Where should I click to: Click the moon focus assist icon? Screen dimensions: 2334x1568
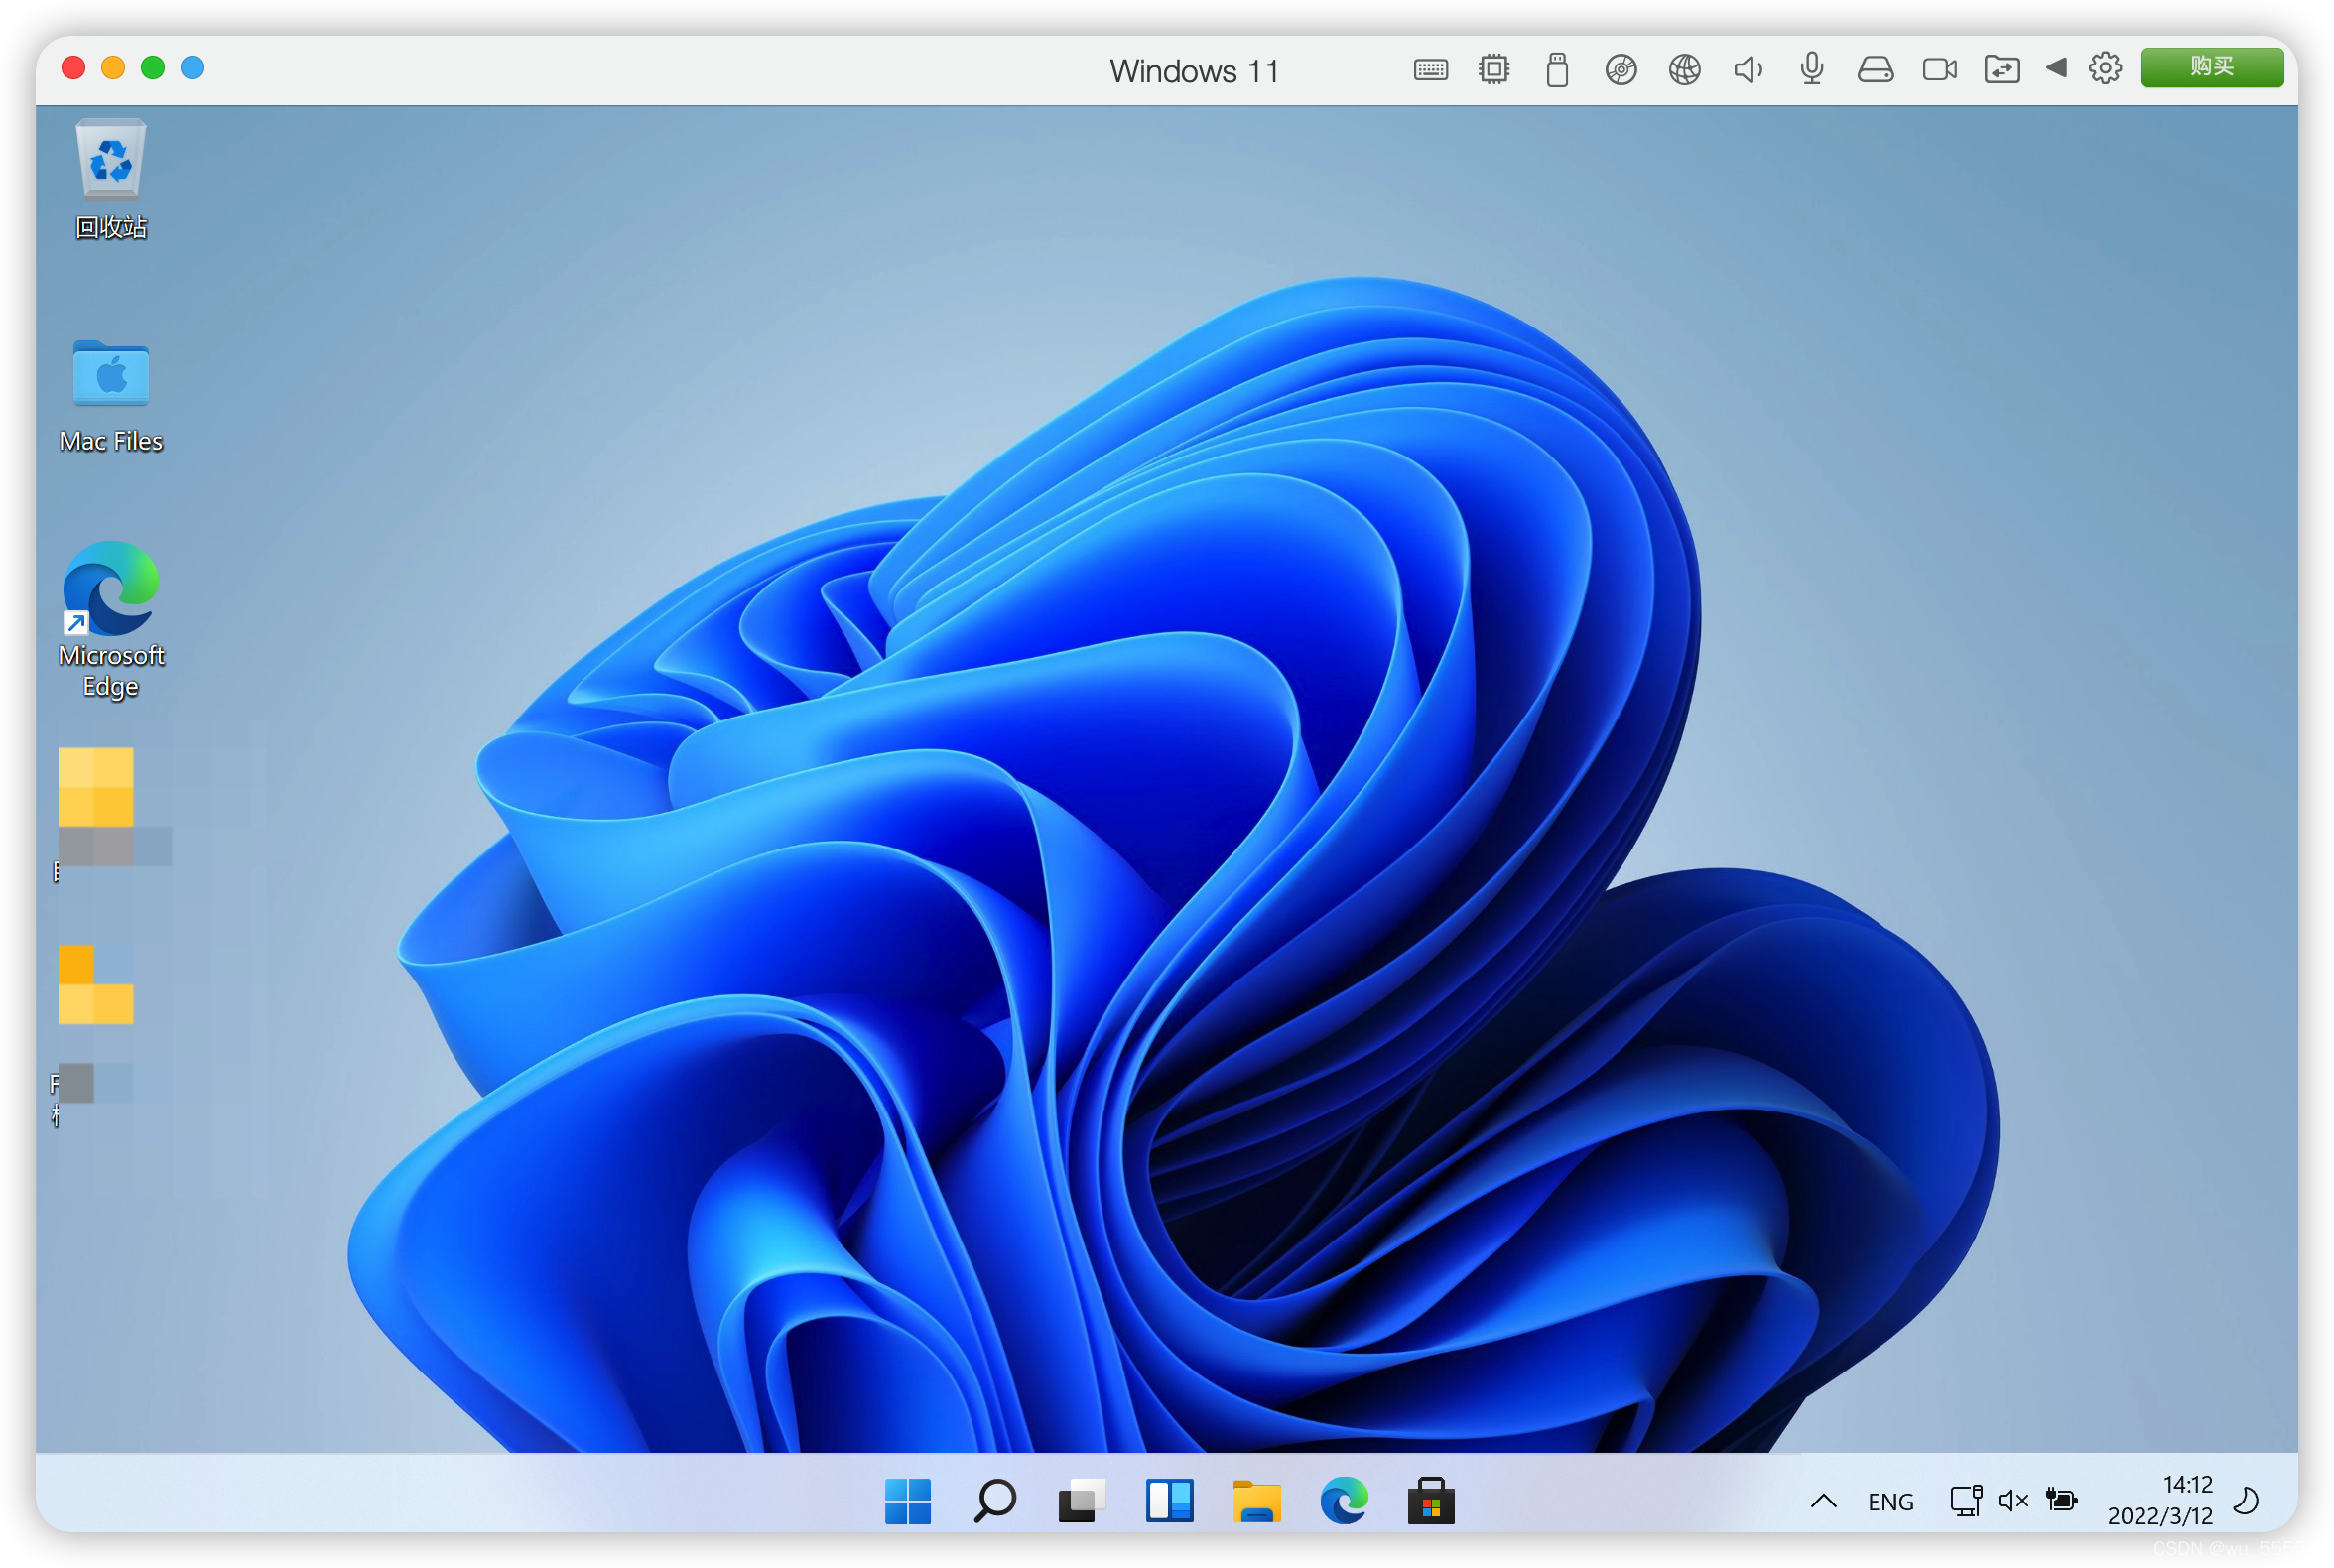pyautogui.click(x=2246, y=1501)
